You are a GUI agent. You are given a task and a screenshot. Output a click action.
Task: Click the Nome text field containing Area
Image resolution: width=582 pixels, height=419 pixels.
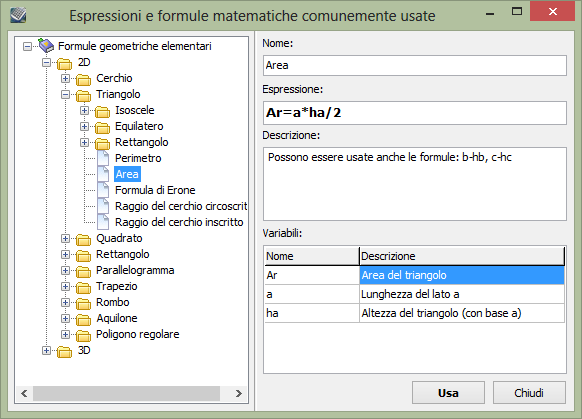click(x=415, y=65)
